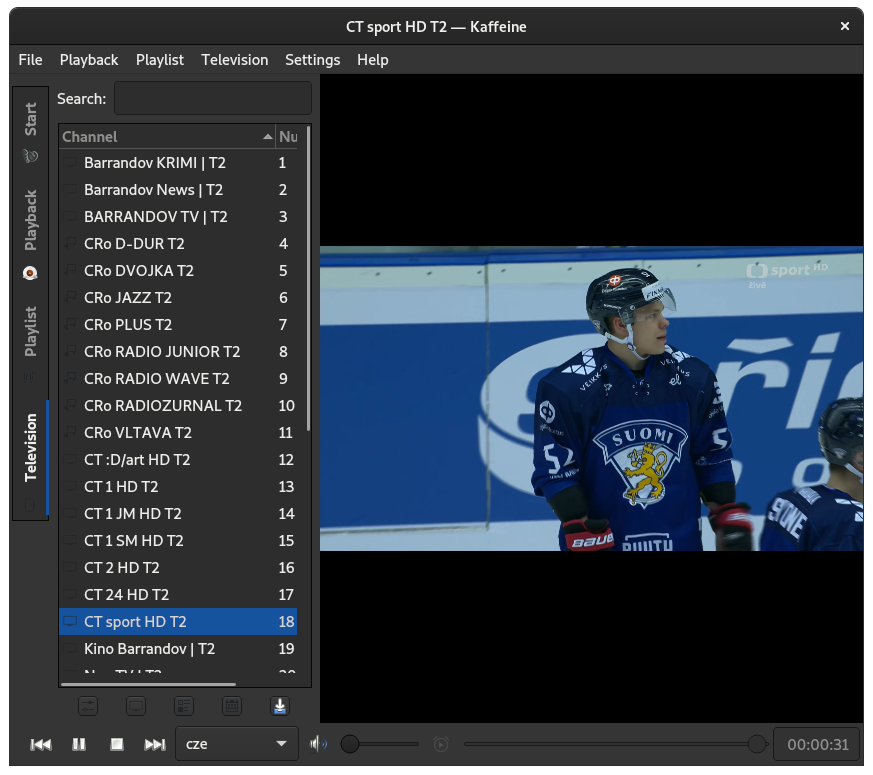The image size is (873, 775).
Task: Click the TV icon beside CT sport HD T2
Action: (70, 621)
